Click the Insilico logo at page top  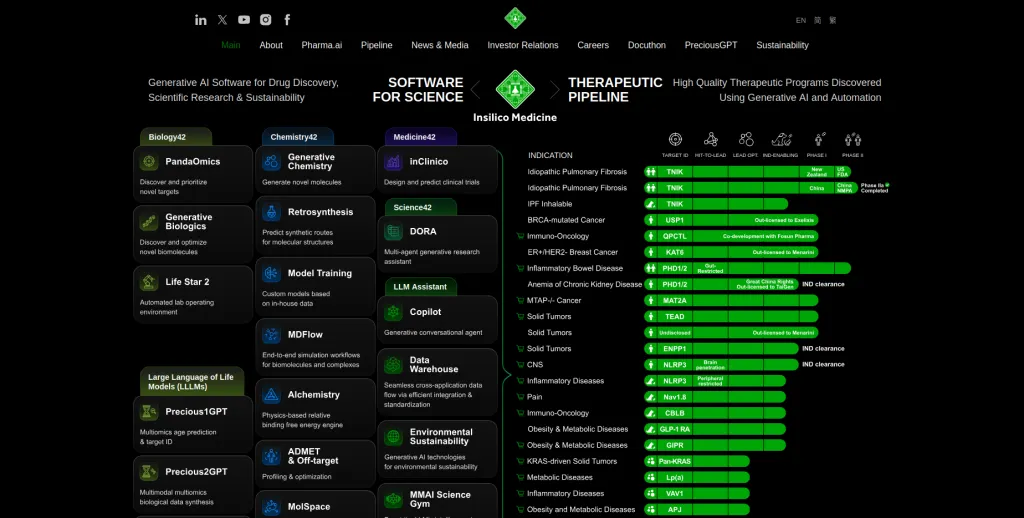pos(515,18)
